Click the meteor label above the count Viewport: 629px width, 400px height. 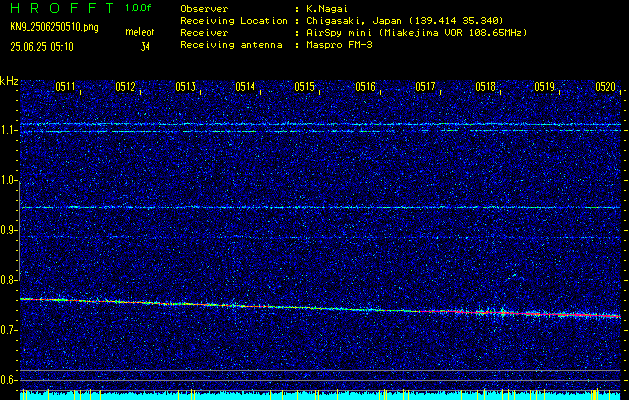coord(140,32)
